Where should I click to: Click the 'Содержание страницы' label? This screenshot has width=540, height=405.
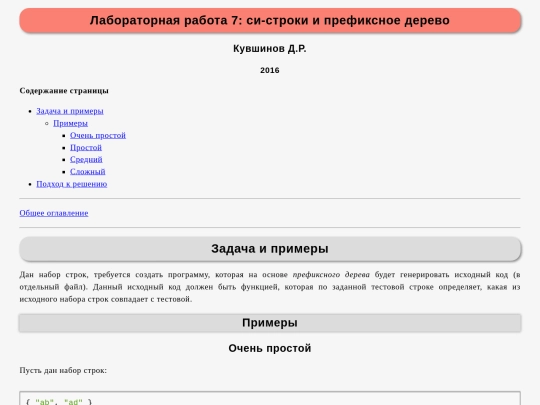pyautogui.click(x=64, y=91)
